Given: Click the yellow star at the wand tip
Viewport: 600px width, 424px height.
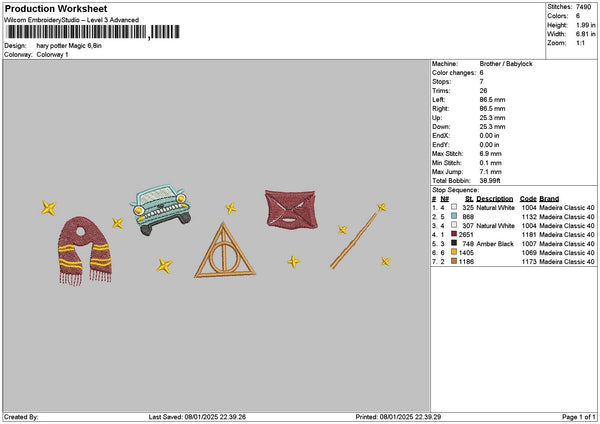Looking at the screenshot, I should [x=382, y=207].
